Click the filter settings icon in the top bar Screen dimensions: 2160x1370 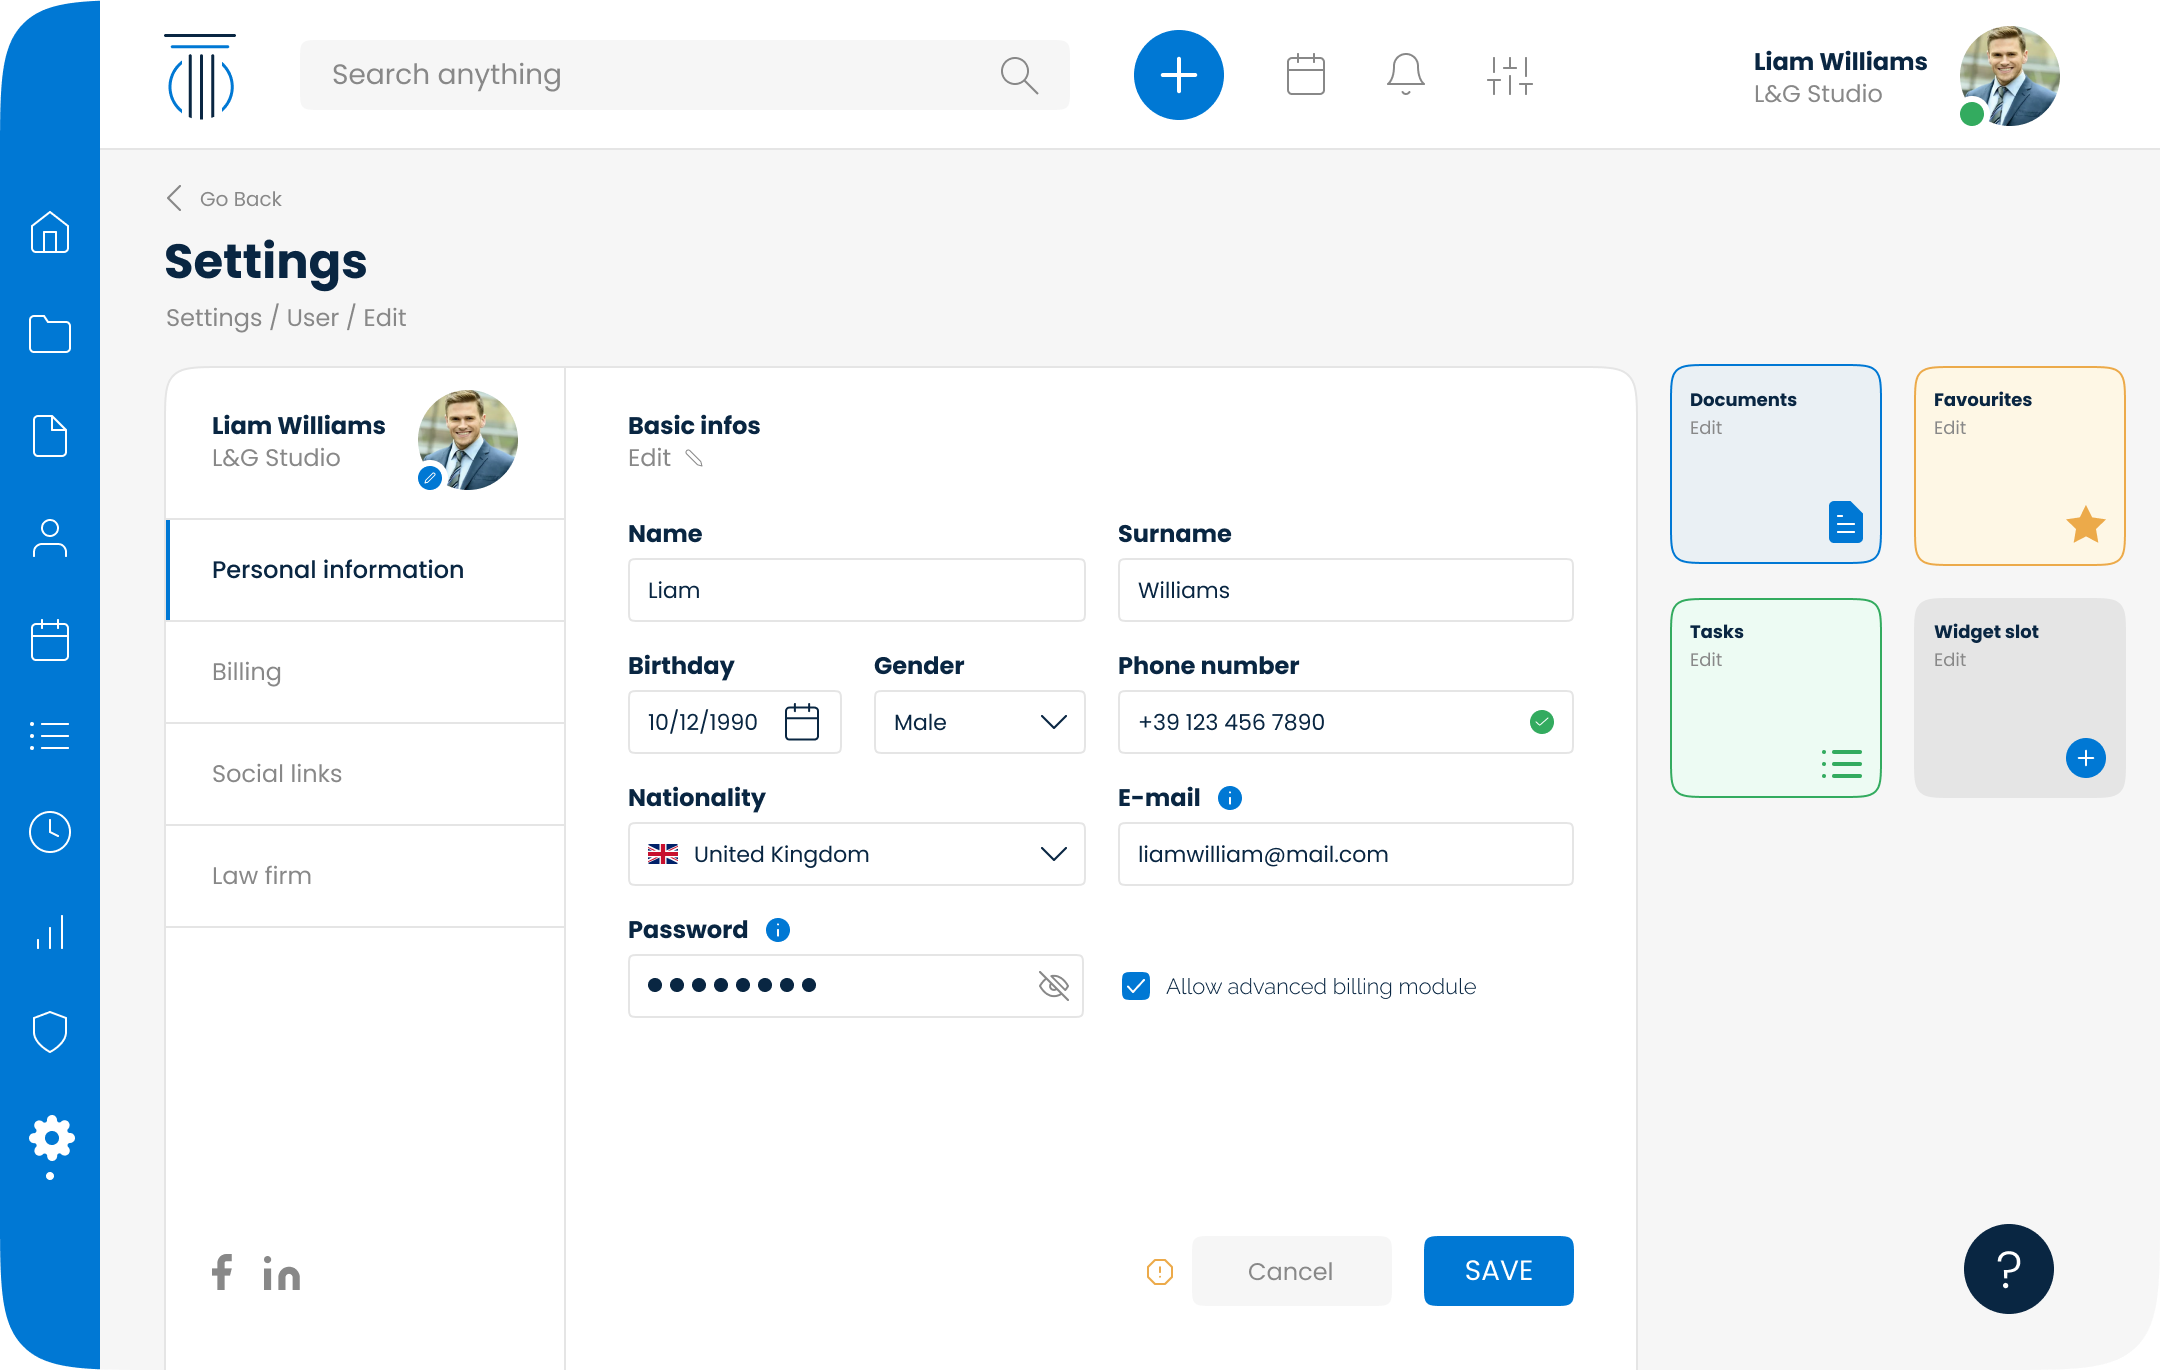coord(1509,73)
